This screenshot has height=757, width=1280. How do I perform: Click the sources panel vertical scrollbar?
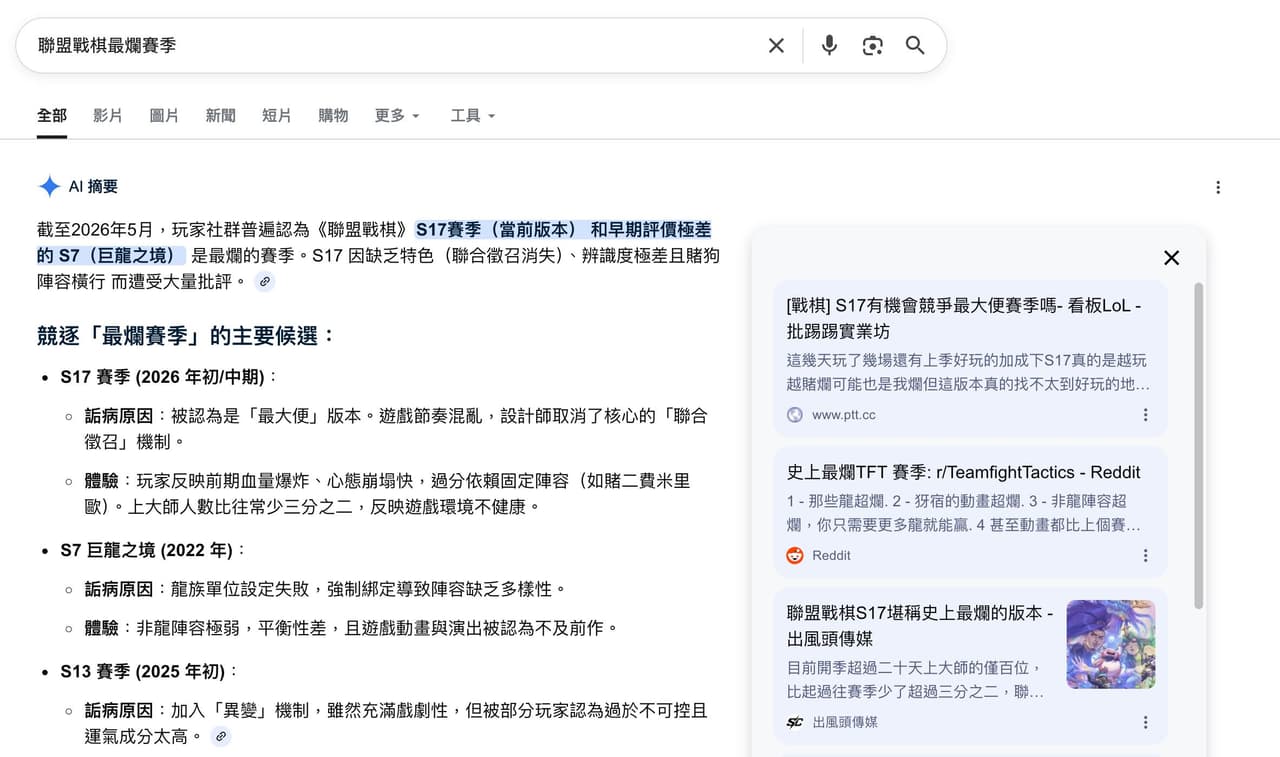1199,446
